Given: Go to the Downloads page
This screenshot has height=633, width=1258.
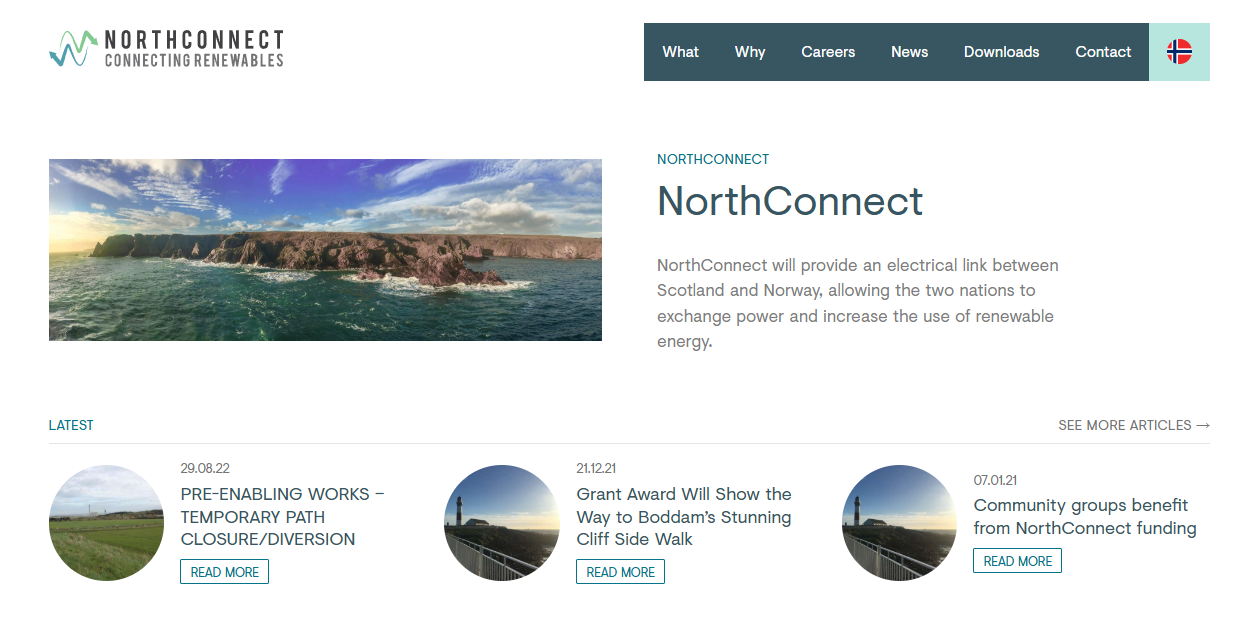Looking at the screenshot, I should (x=1001, y=51).
